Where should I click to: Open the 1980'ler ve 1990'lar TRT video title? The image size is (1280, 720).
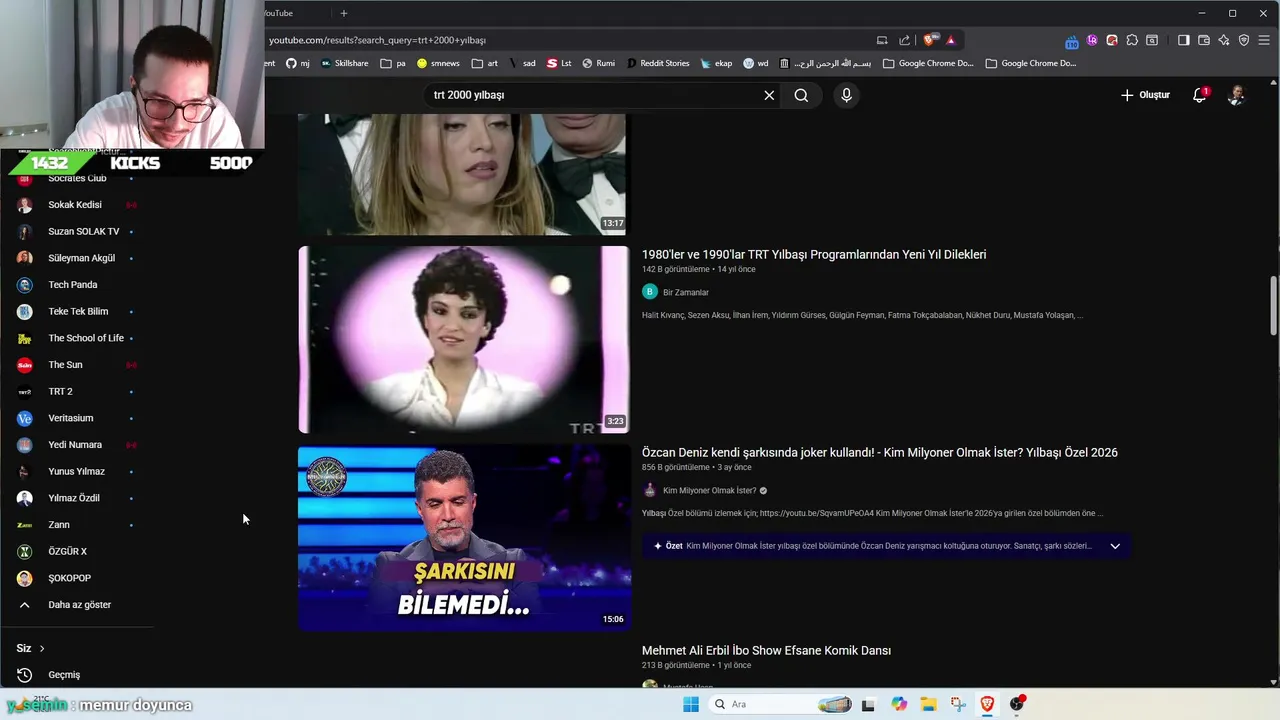(814, 255)
